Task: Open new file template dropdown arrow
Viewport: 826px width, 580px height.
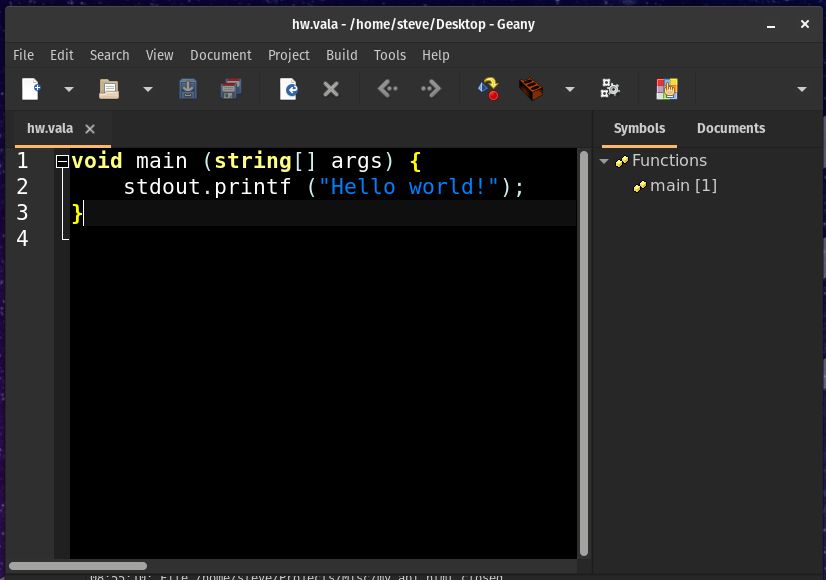Action: tap(68, 90)
